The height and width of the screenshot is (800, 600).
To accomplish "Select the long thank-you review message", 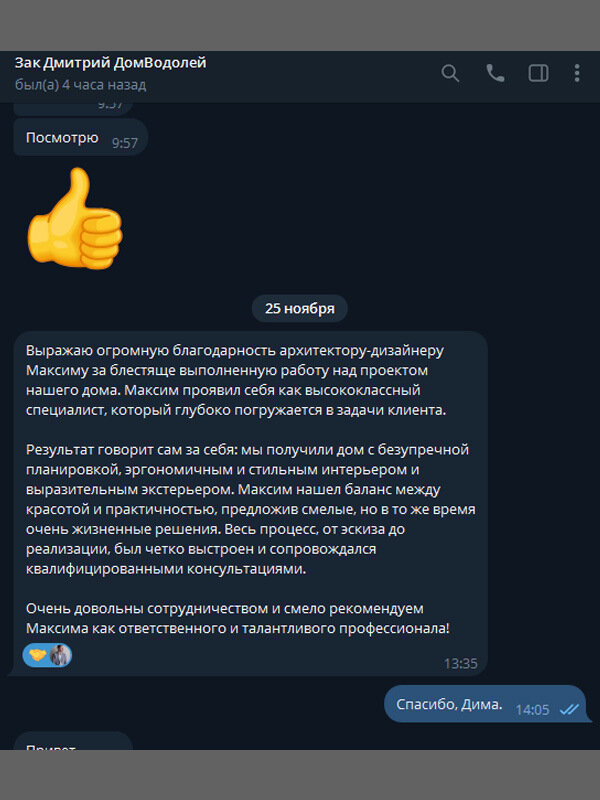I will [x=251, y=504].
